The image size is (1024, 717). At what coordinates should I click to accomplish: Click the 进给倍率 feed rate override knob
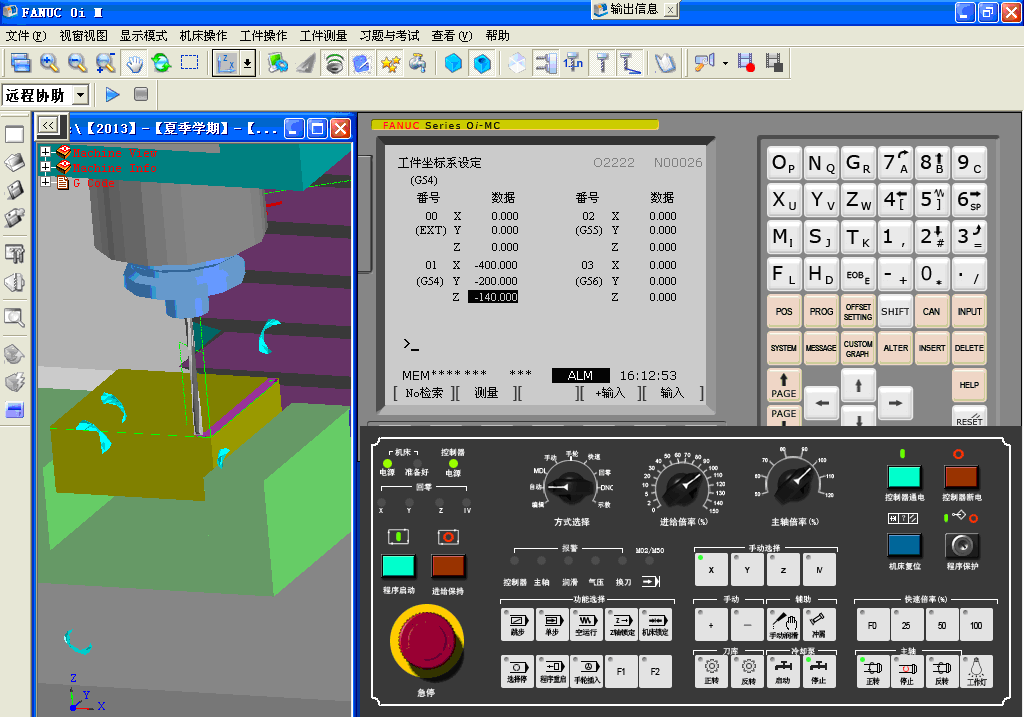click(x=682, y=487)
